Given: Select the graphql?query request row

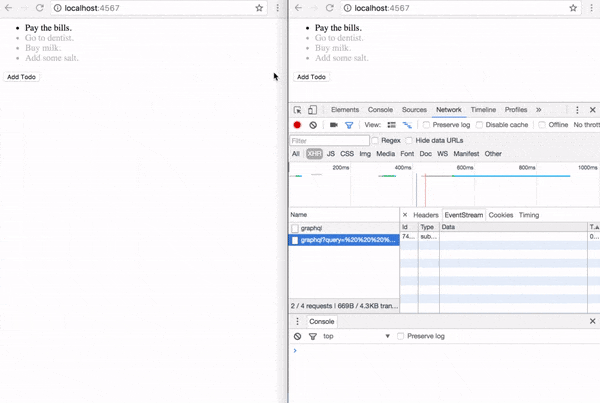Looking at the screenshot, I should point(344,240).
